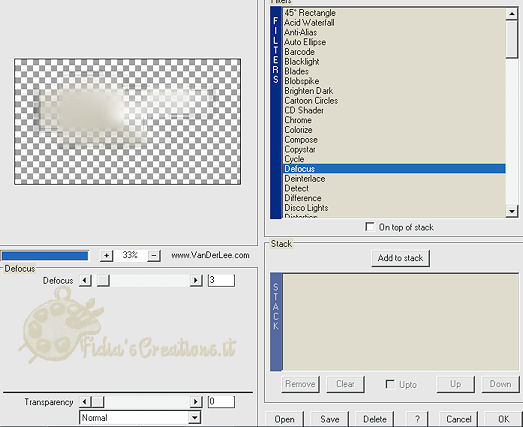Screen dimensions: 523x427
Task: Click the Transparency slider thumb
Action: coord(97,402)
